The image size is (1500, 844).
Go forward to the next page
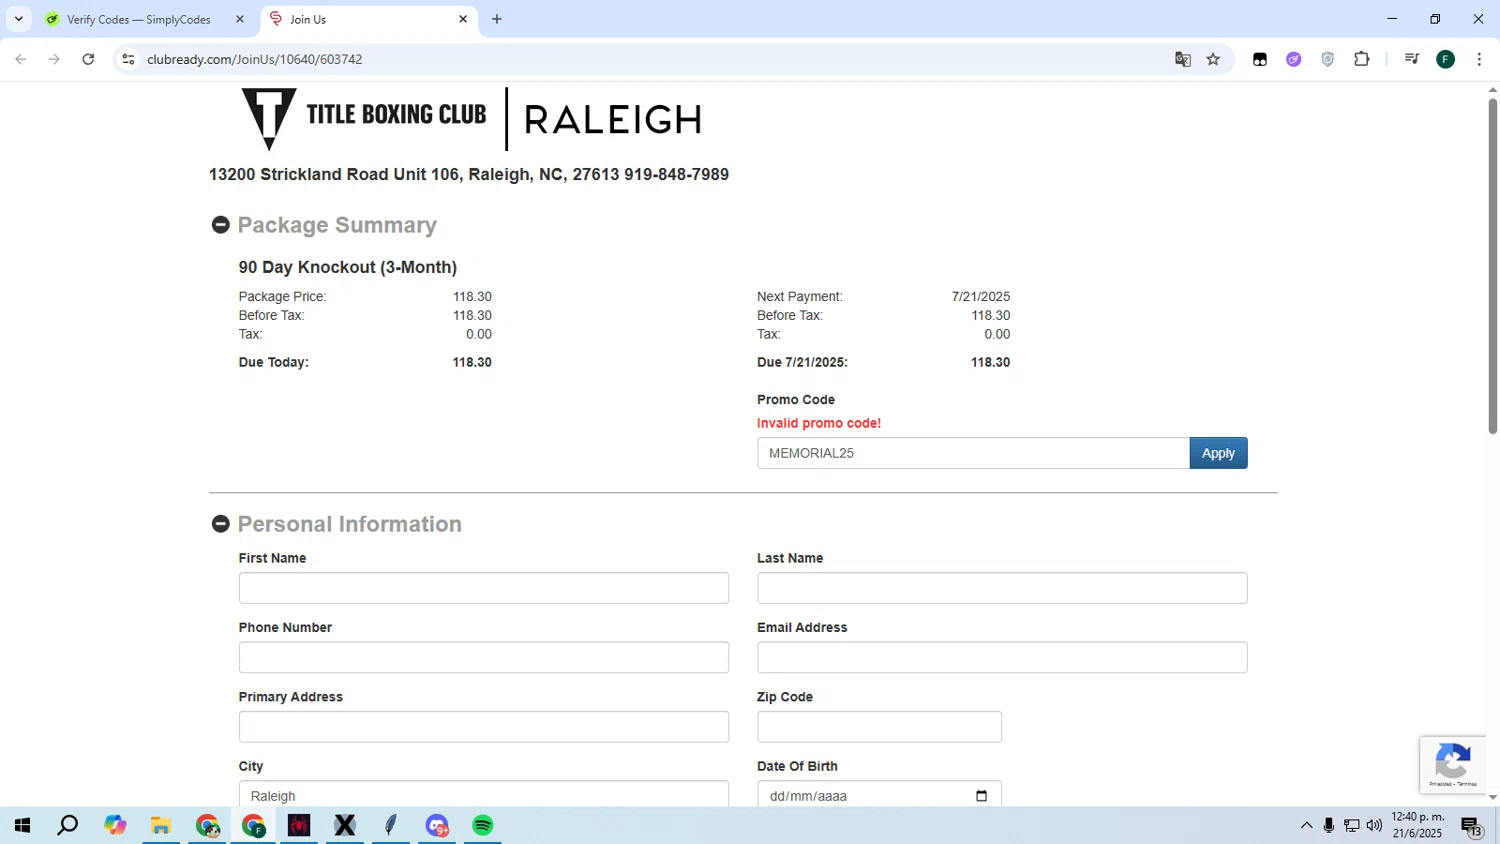coord(54,59)
